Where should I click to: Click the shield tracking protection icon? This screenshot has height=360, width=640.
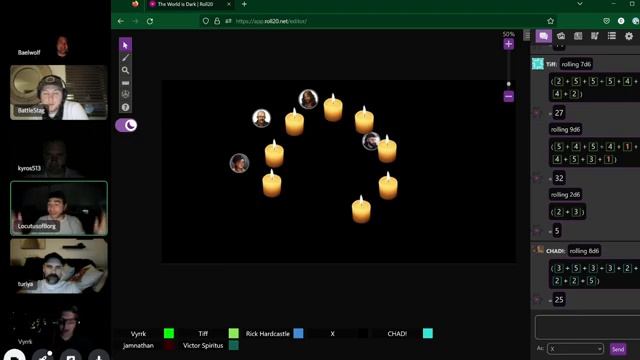click(x=206, y=21)
